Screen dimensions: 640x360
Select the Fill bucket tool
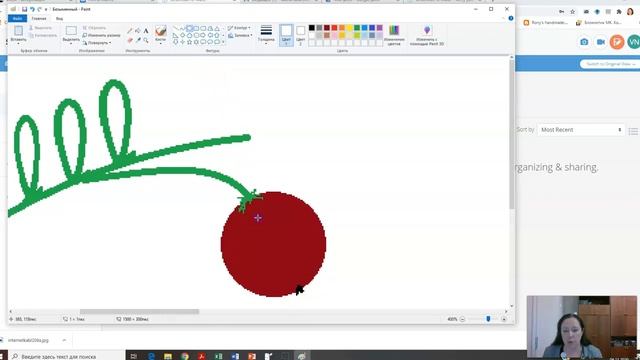click(x=138, y=31)
